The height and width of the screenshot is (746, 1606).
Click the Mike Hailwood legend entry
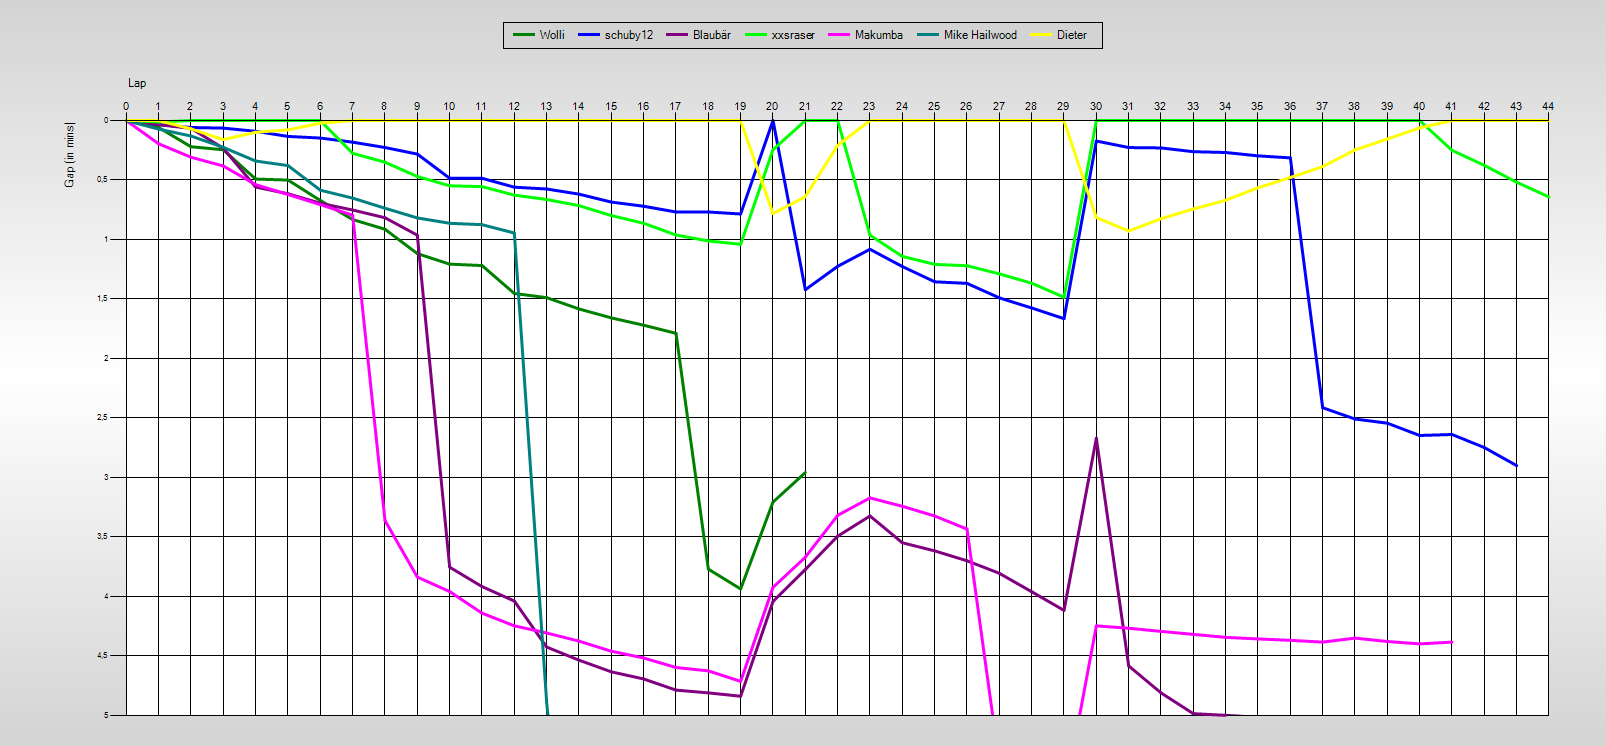[966, 35]
